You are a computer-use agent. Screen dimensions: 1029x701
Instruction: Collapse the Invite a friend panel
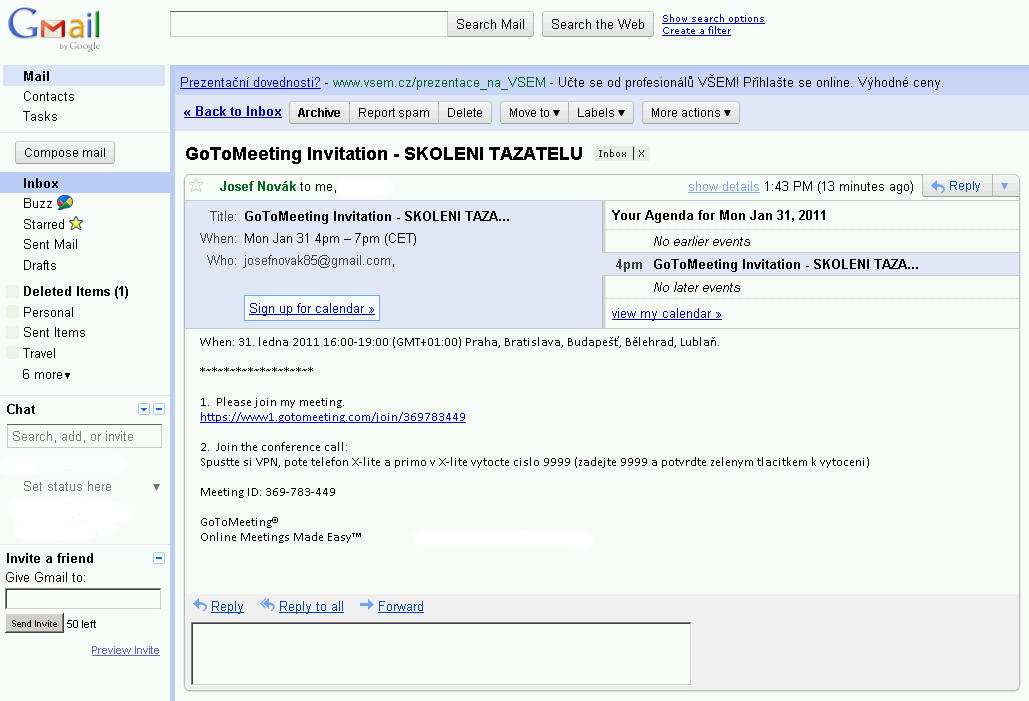pos(159,558)
